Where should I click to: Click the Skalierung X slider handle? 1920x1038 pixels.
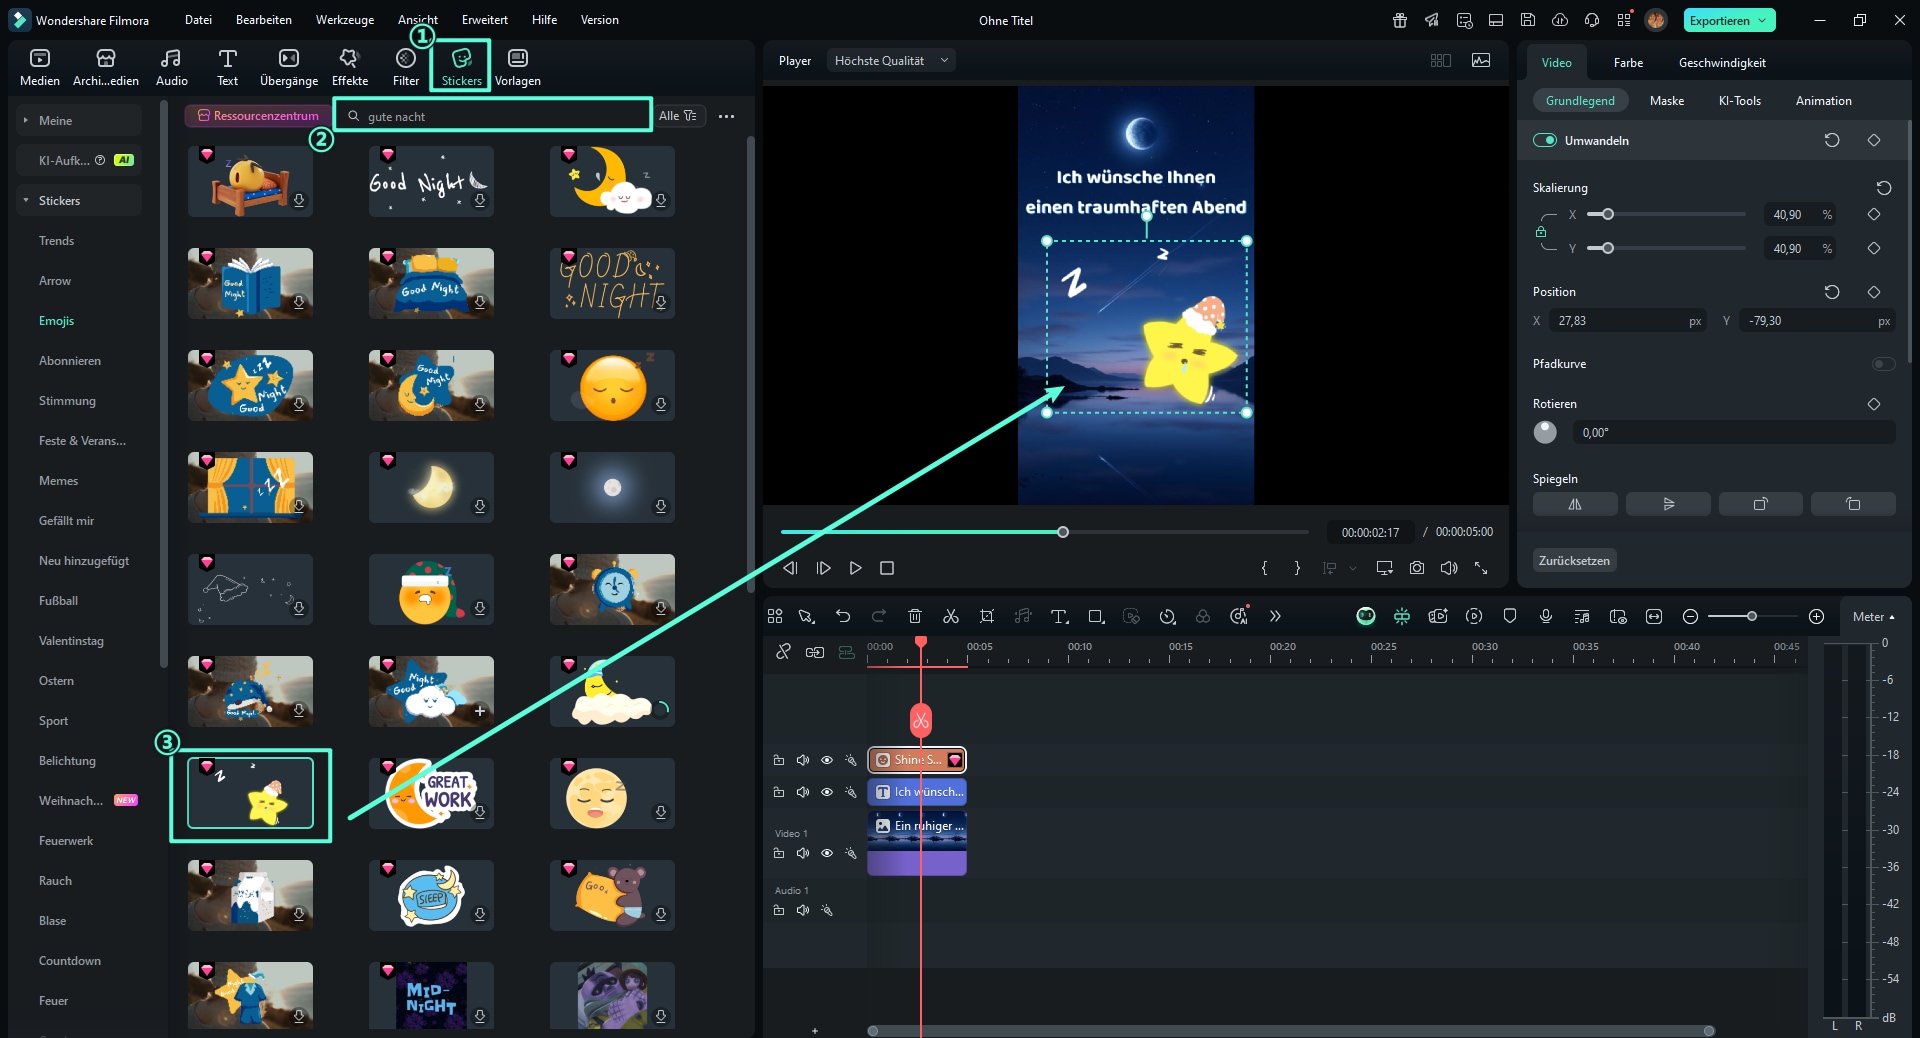tap(1608, 214)
